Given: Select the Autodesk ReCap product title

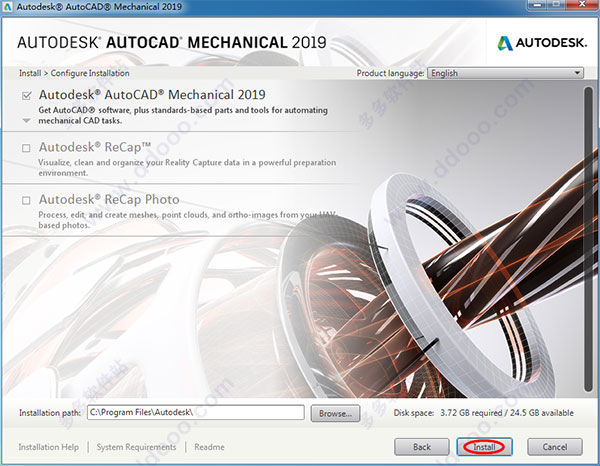Looking at the screenshot, I should [95, 147].
